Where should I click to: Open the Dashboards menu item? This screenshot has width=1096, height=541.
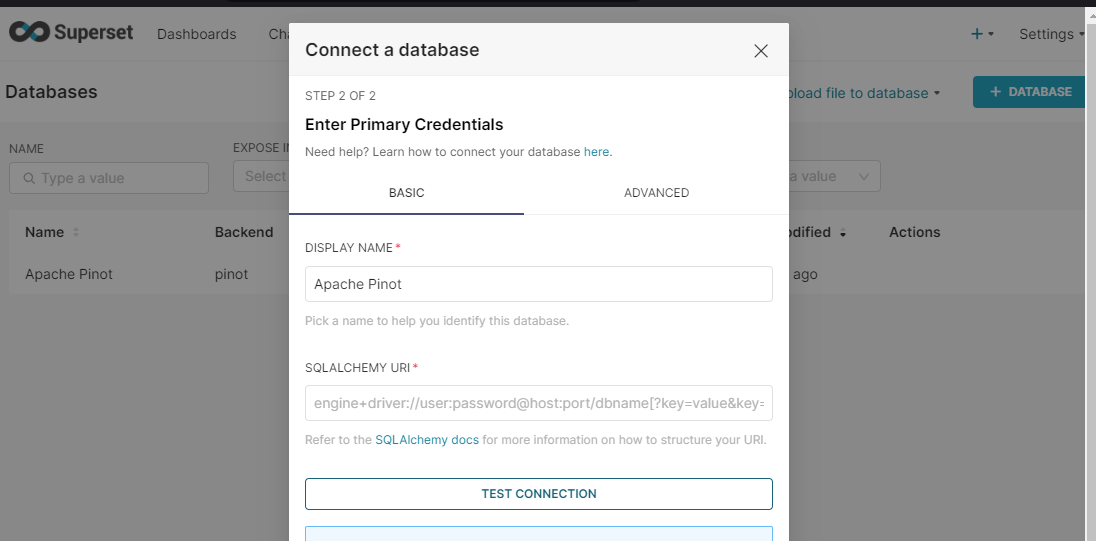tap(197, 34)
